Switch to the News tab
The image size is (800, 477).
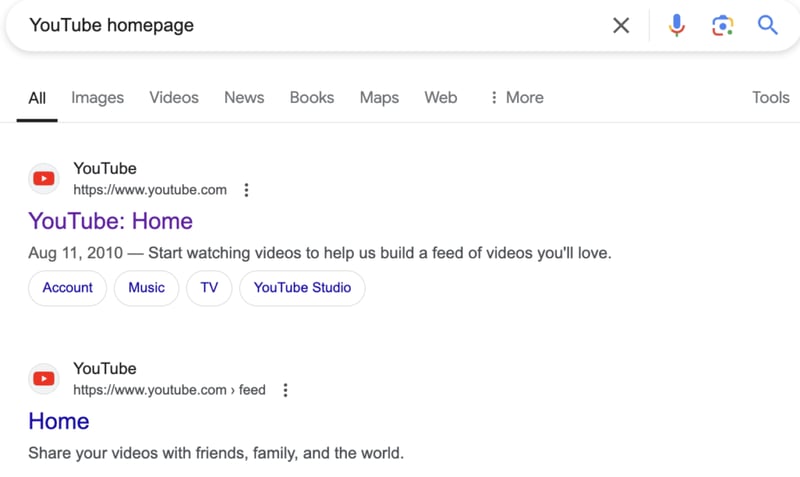244,97
